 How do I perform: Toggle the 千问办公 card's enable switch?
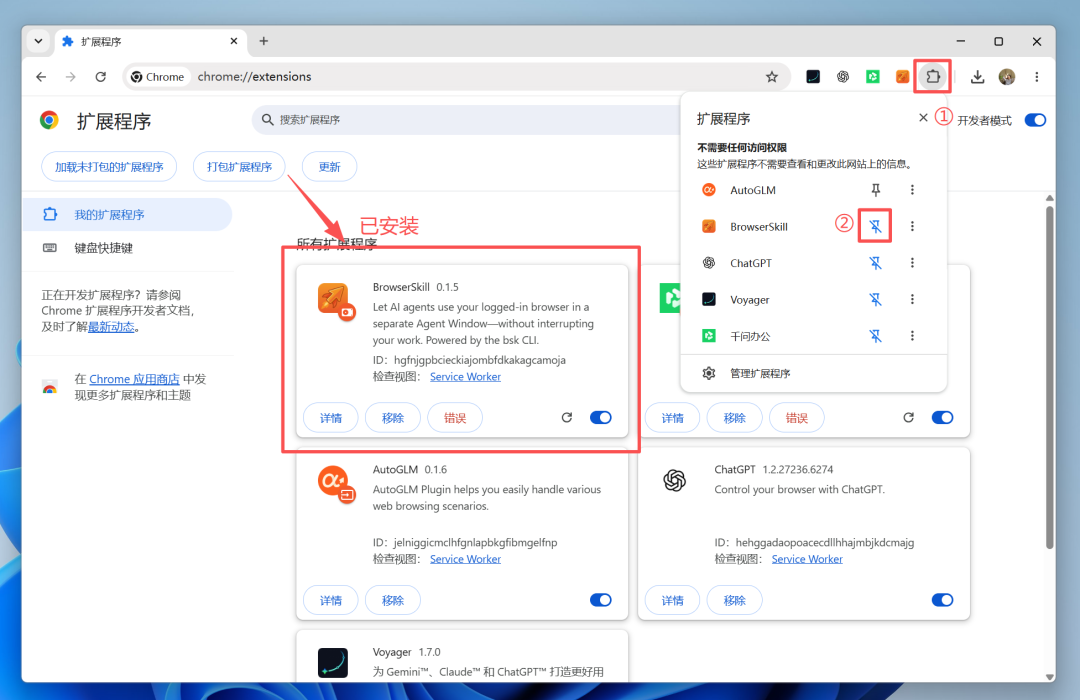[x=942, y=418]
